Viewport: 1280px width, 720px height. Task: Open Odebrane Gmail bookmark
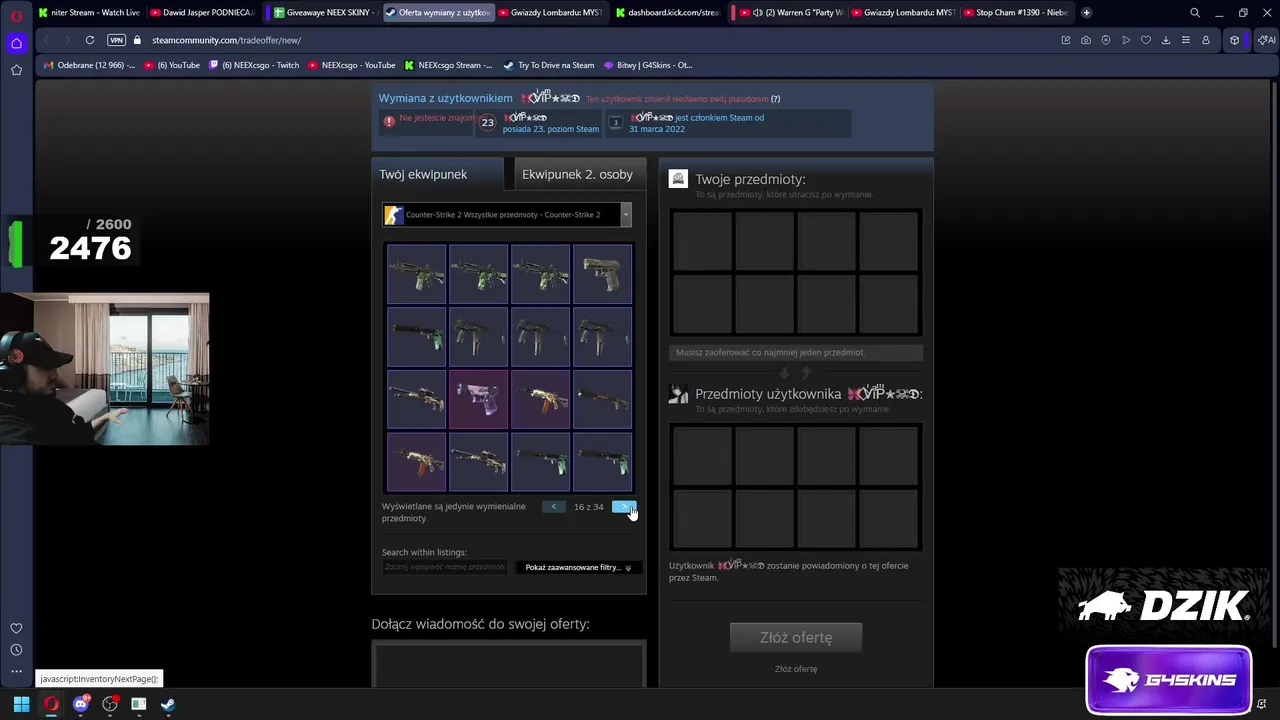(89, 65)
